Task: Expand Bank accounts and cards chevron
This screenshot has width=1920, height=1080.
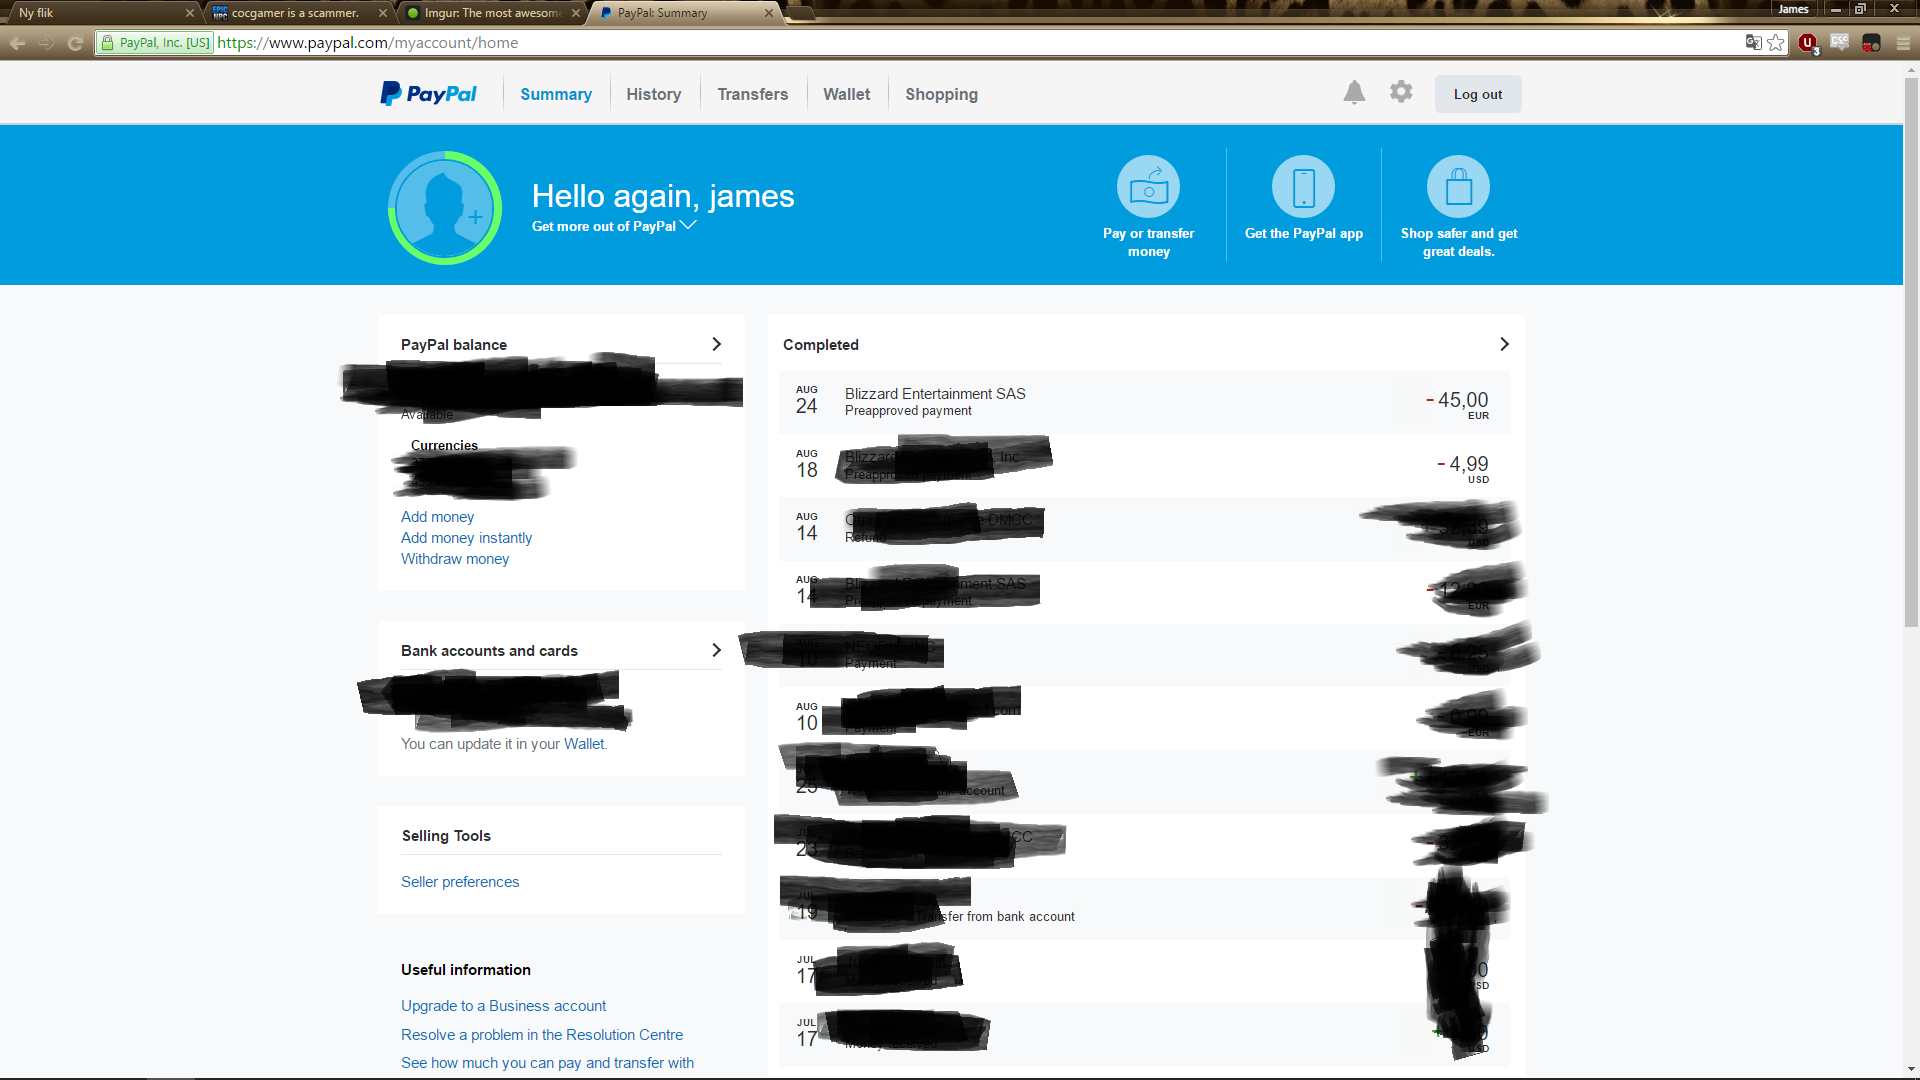Action: point(716,650)
